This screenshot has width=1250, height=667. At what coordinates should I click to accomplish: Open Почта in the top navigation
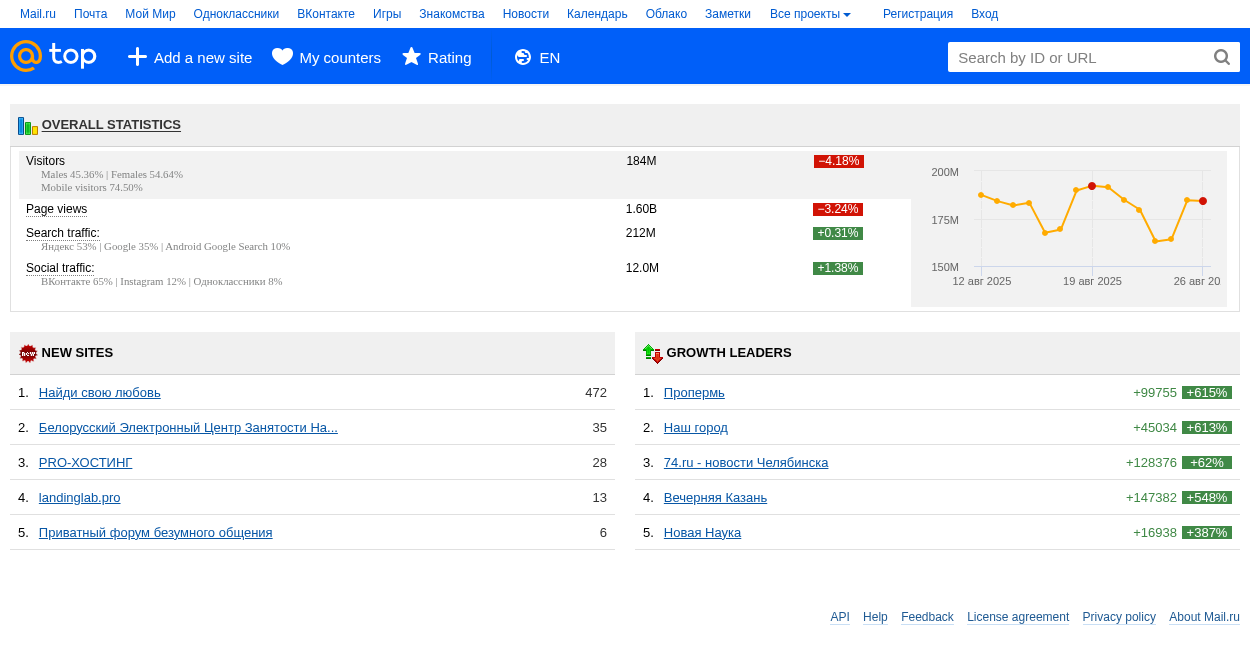point(91,14)
